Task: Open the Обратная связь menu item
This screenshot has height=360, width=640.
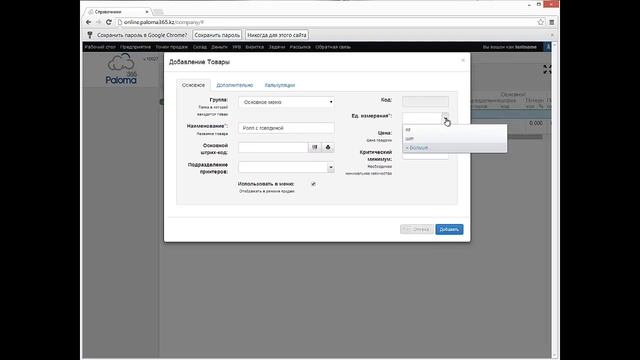Action: [333, 47]
